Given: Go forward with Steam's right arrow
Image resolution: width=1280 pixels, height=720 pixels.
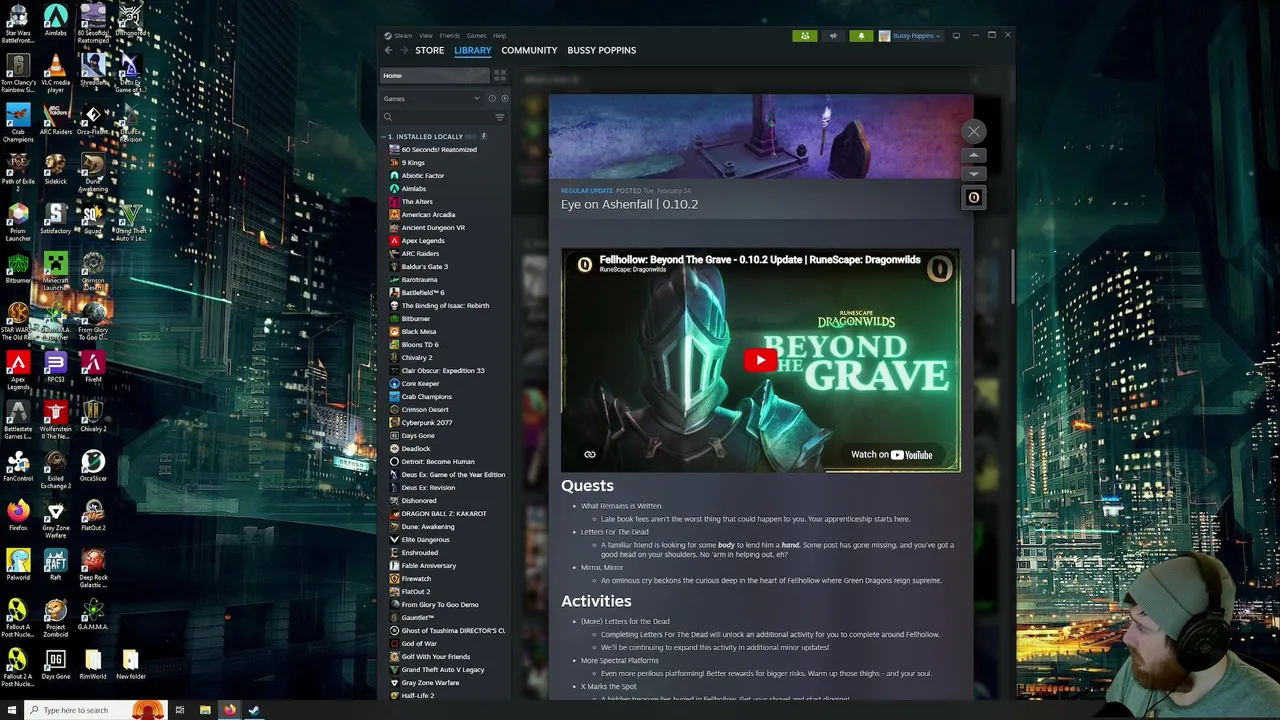Looking at the screenshot, I should [x=404, y=50].
